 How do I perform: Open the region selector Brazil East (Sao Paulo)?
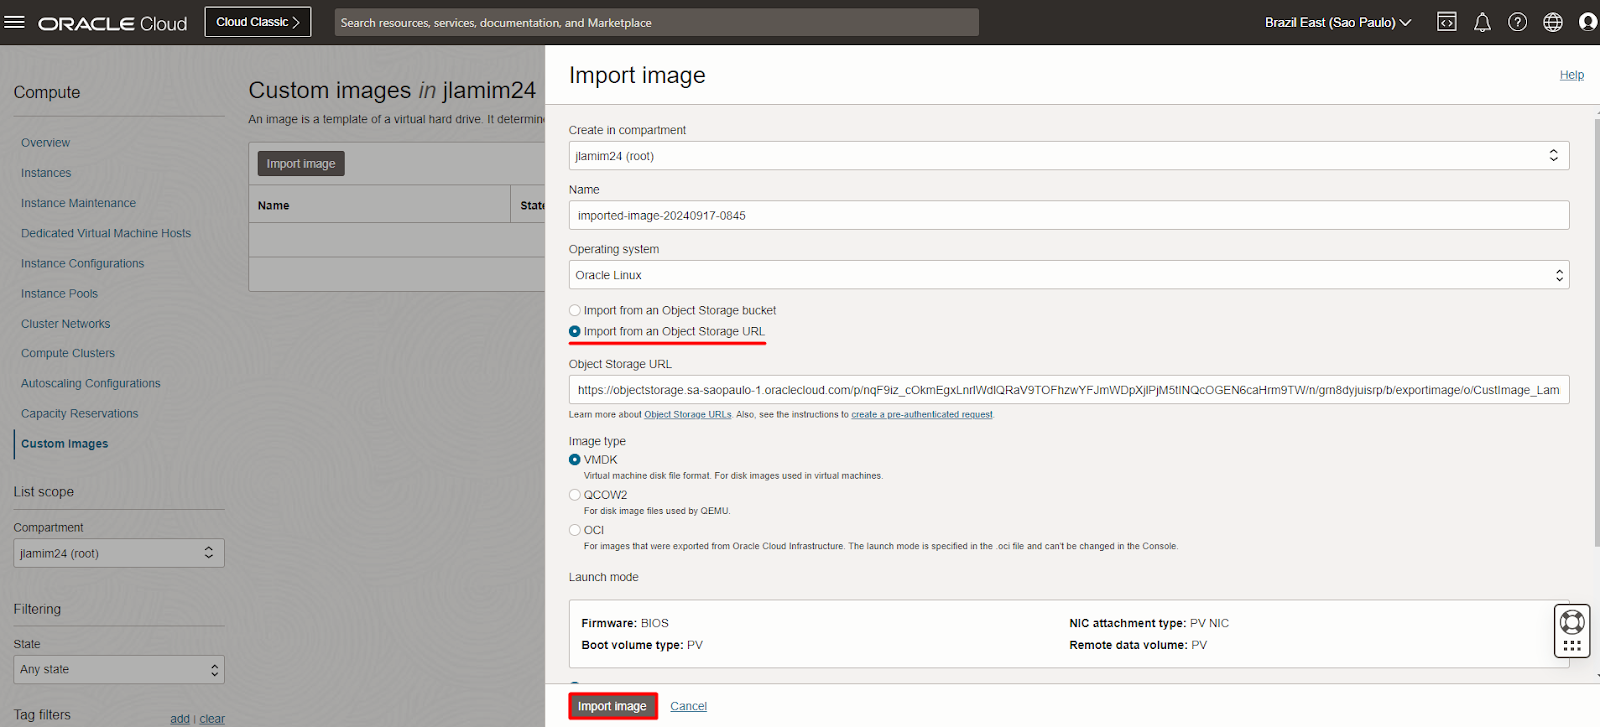pos(1338,22)
